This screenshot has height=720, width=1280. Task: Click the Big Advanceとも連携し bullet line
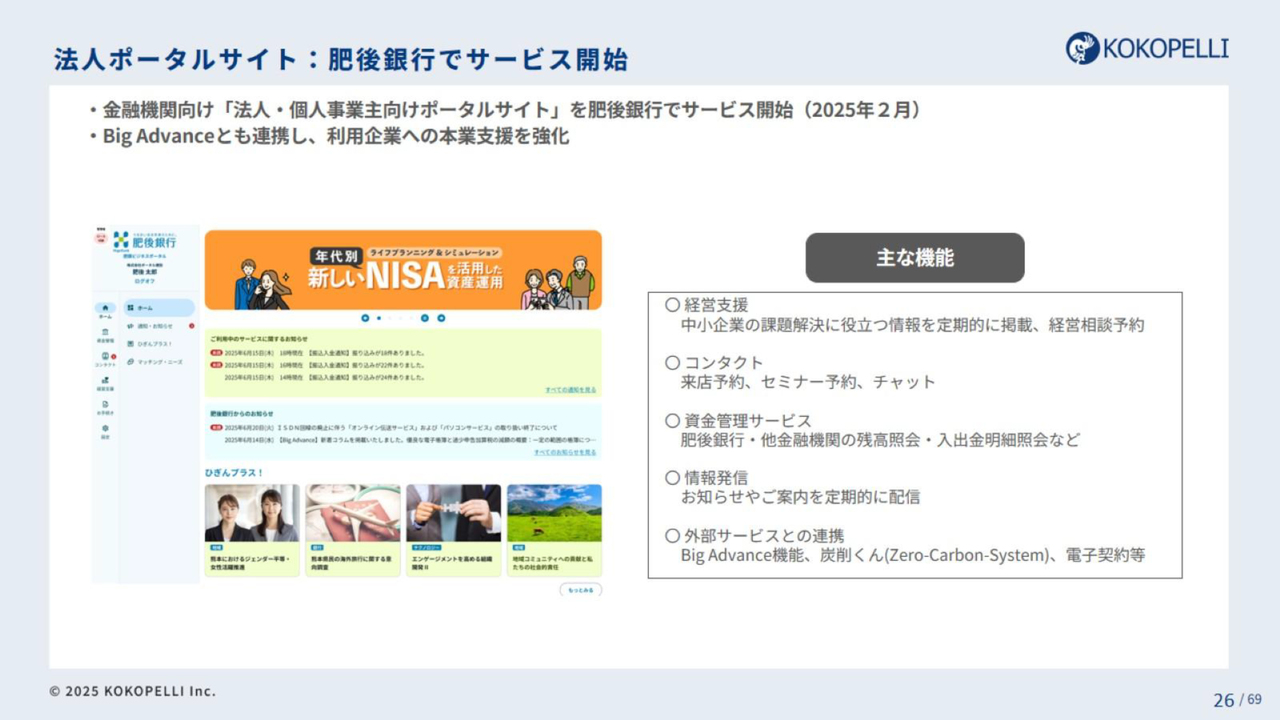click(328, 137)
